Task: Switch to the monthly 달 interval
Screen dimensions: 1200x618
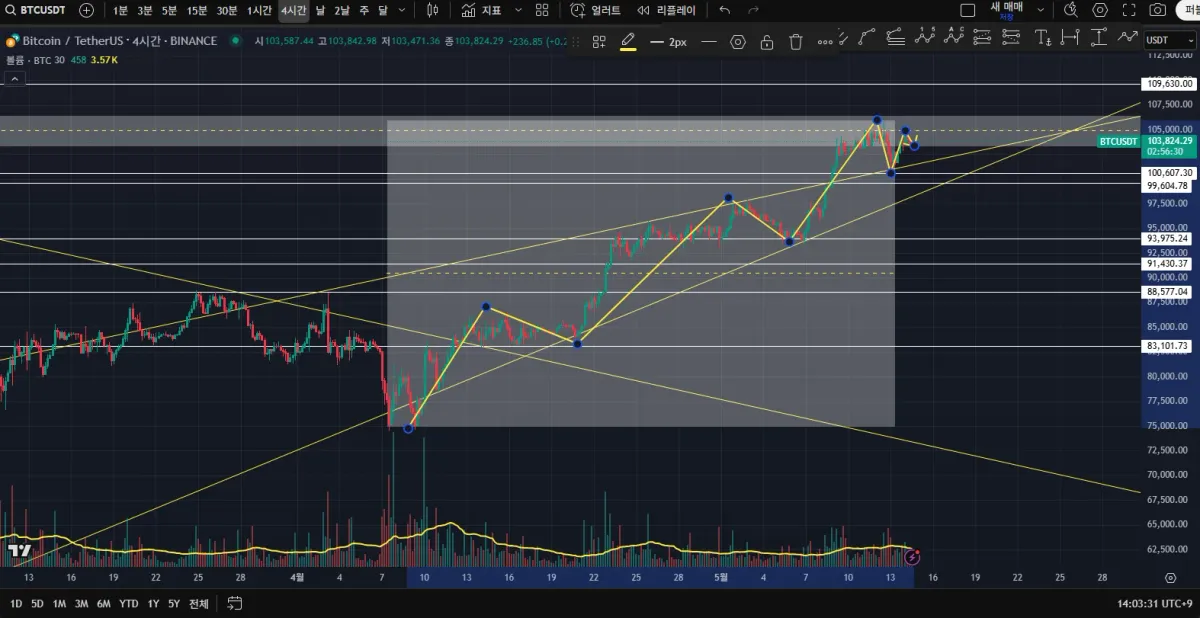Action: point(382,10)
